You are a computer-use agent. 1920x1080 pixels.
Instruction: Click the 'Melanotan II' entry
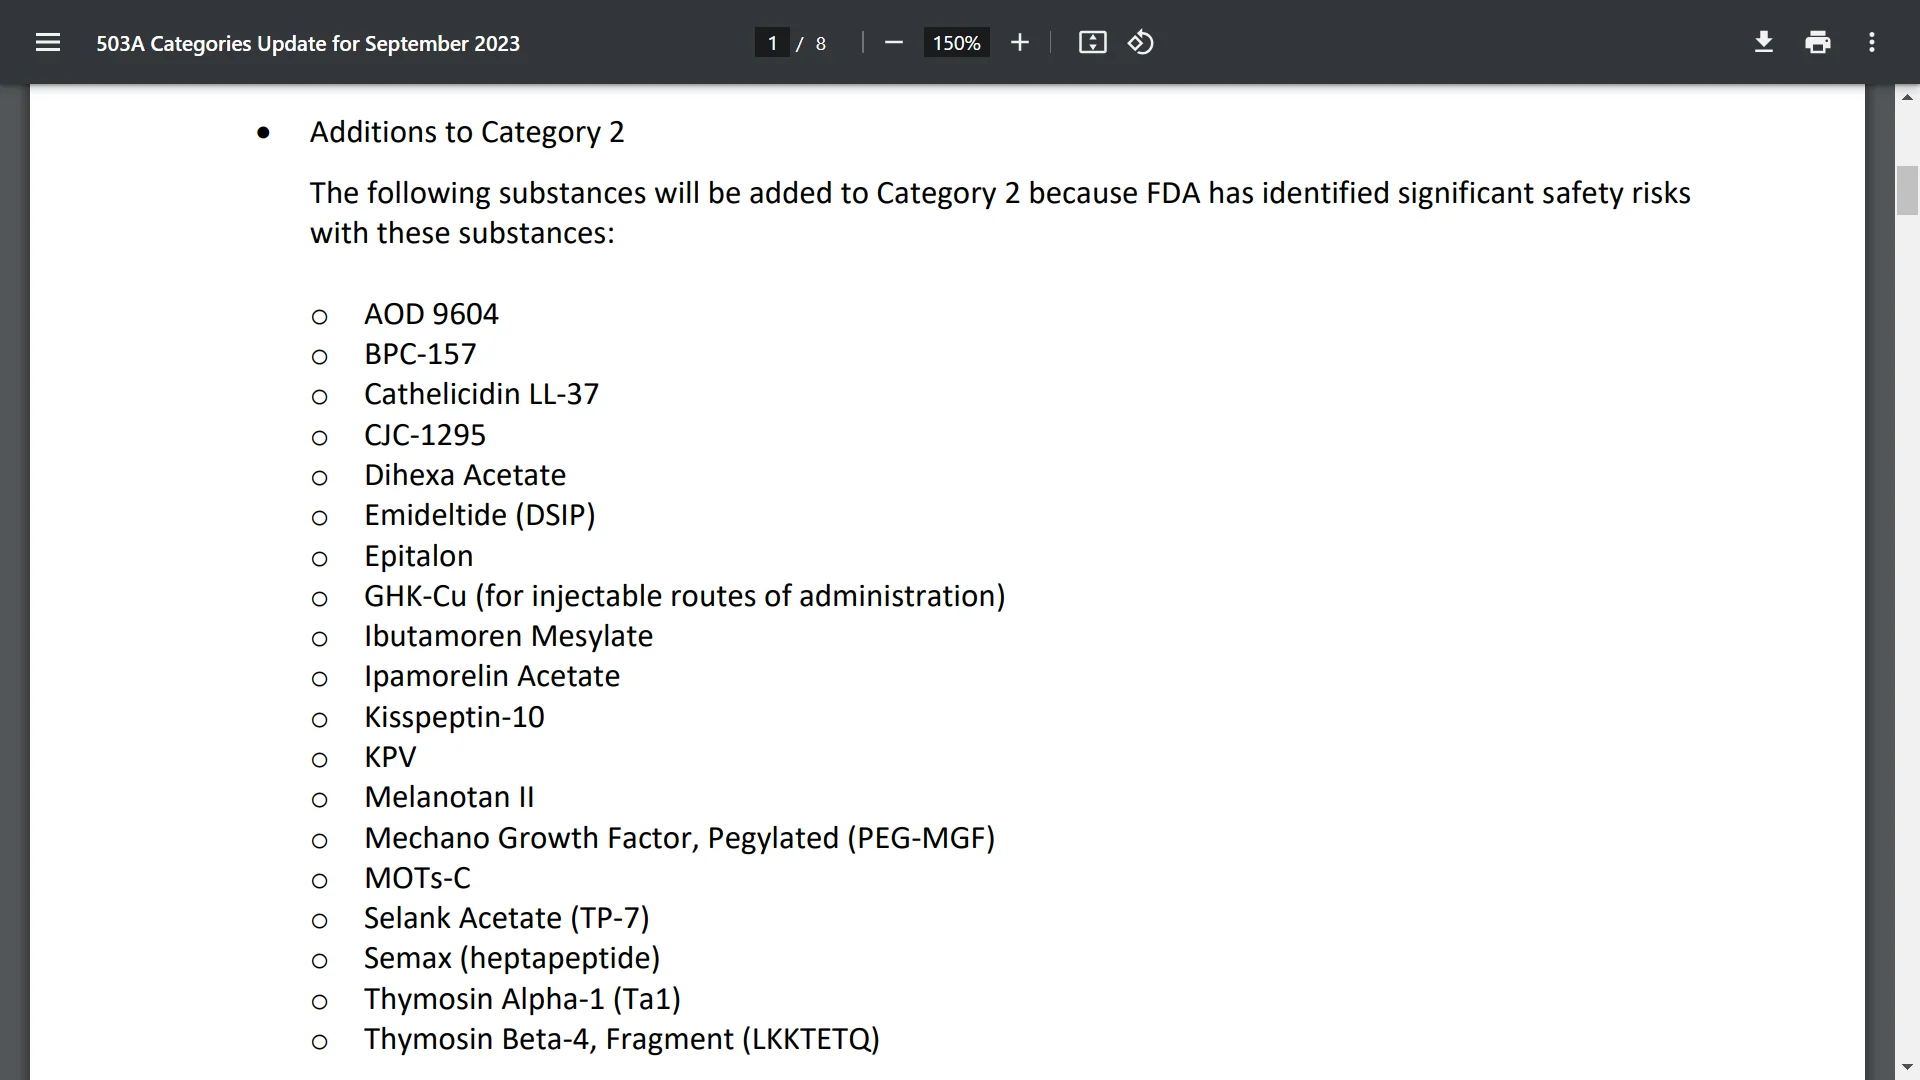[449, 797]
